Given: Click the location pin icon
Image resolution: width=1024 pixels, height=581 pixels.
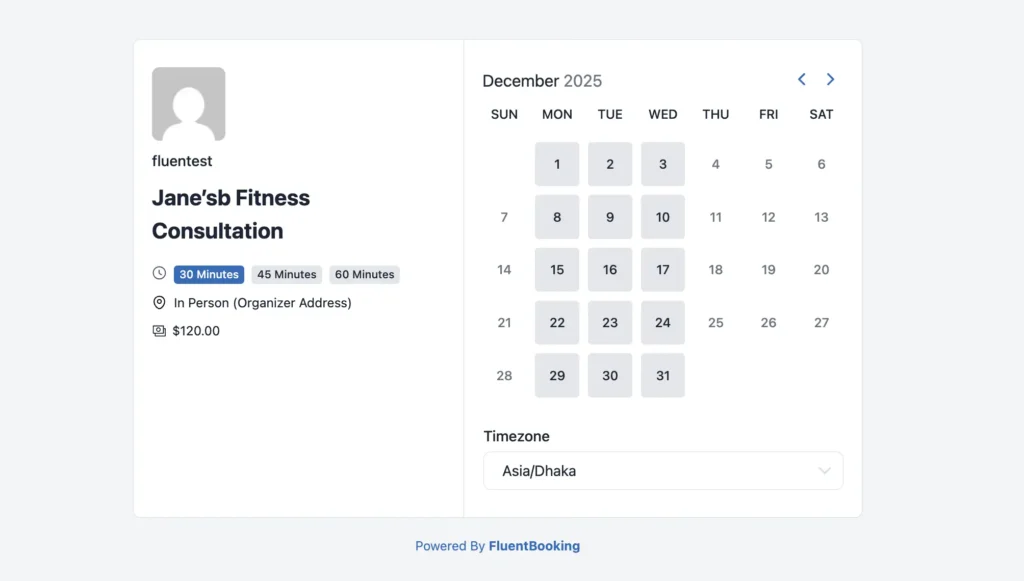Looking at the screenshot, I should tap(159, 302).
